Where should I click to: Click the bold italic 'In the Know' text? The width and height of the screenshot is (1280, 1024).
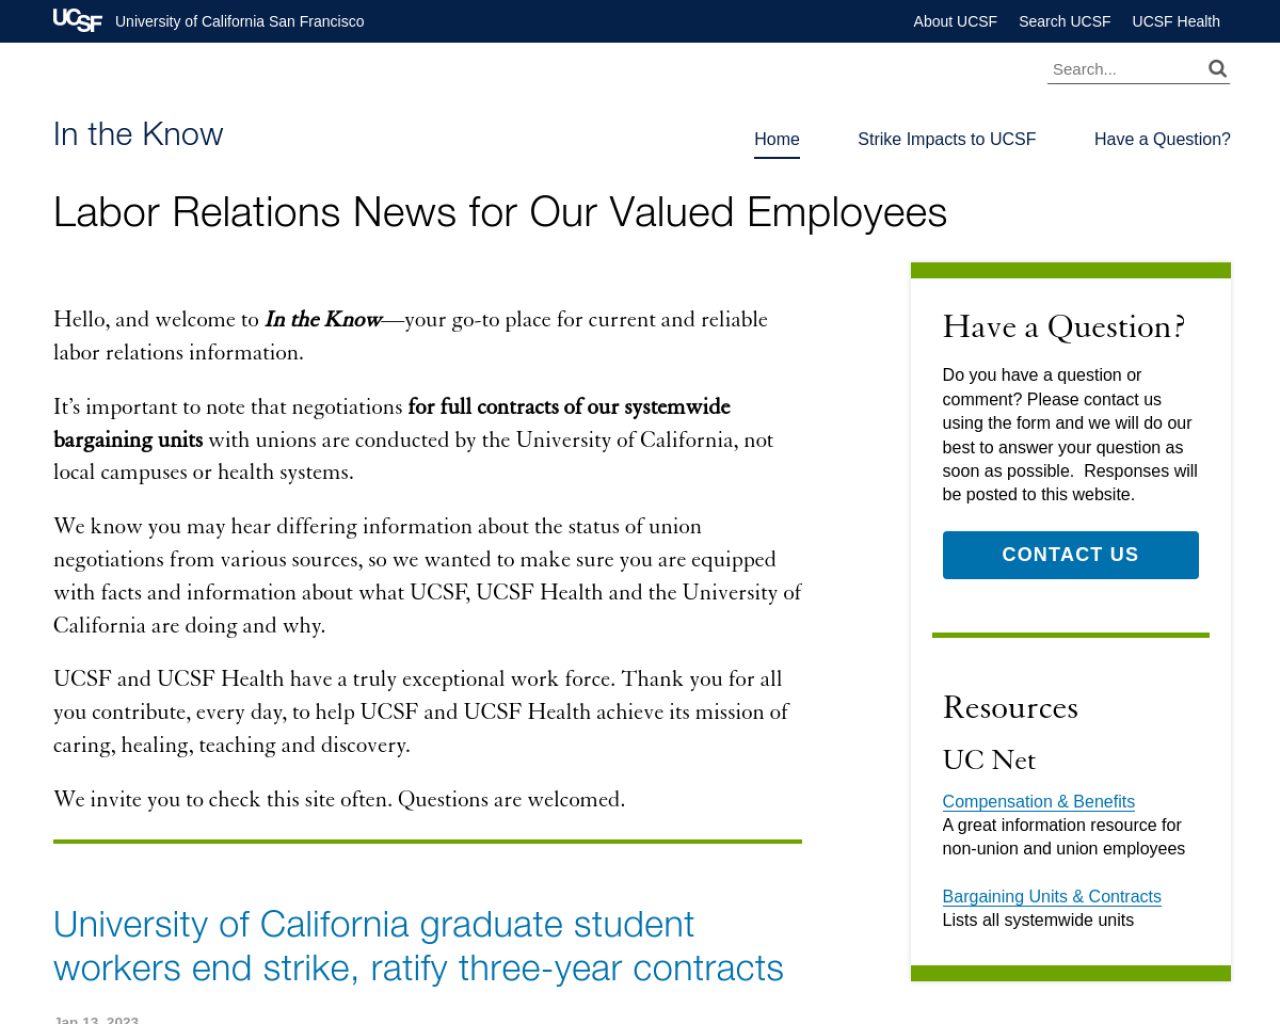tap(323, 319)
